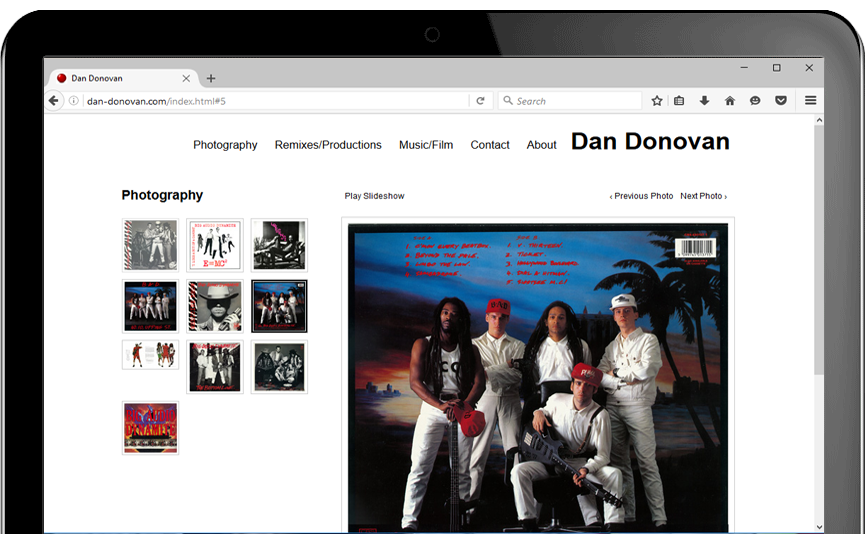Open the Pocket icon in the toolbar
This screenshot has width=865, height=534.
781,101
